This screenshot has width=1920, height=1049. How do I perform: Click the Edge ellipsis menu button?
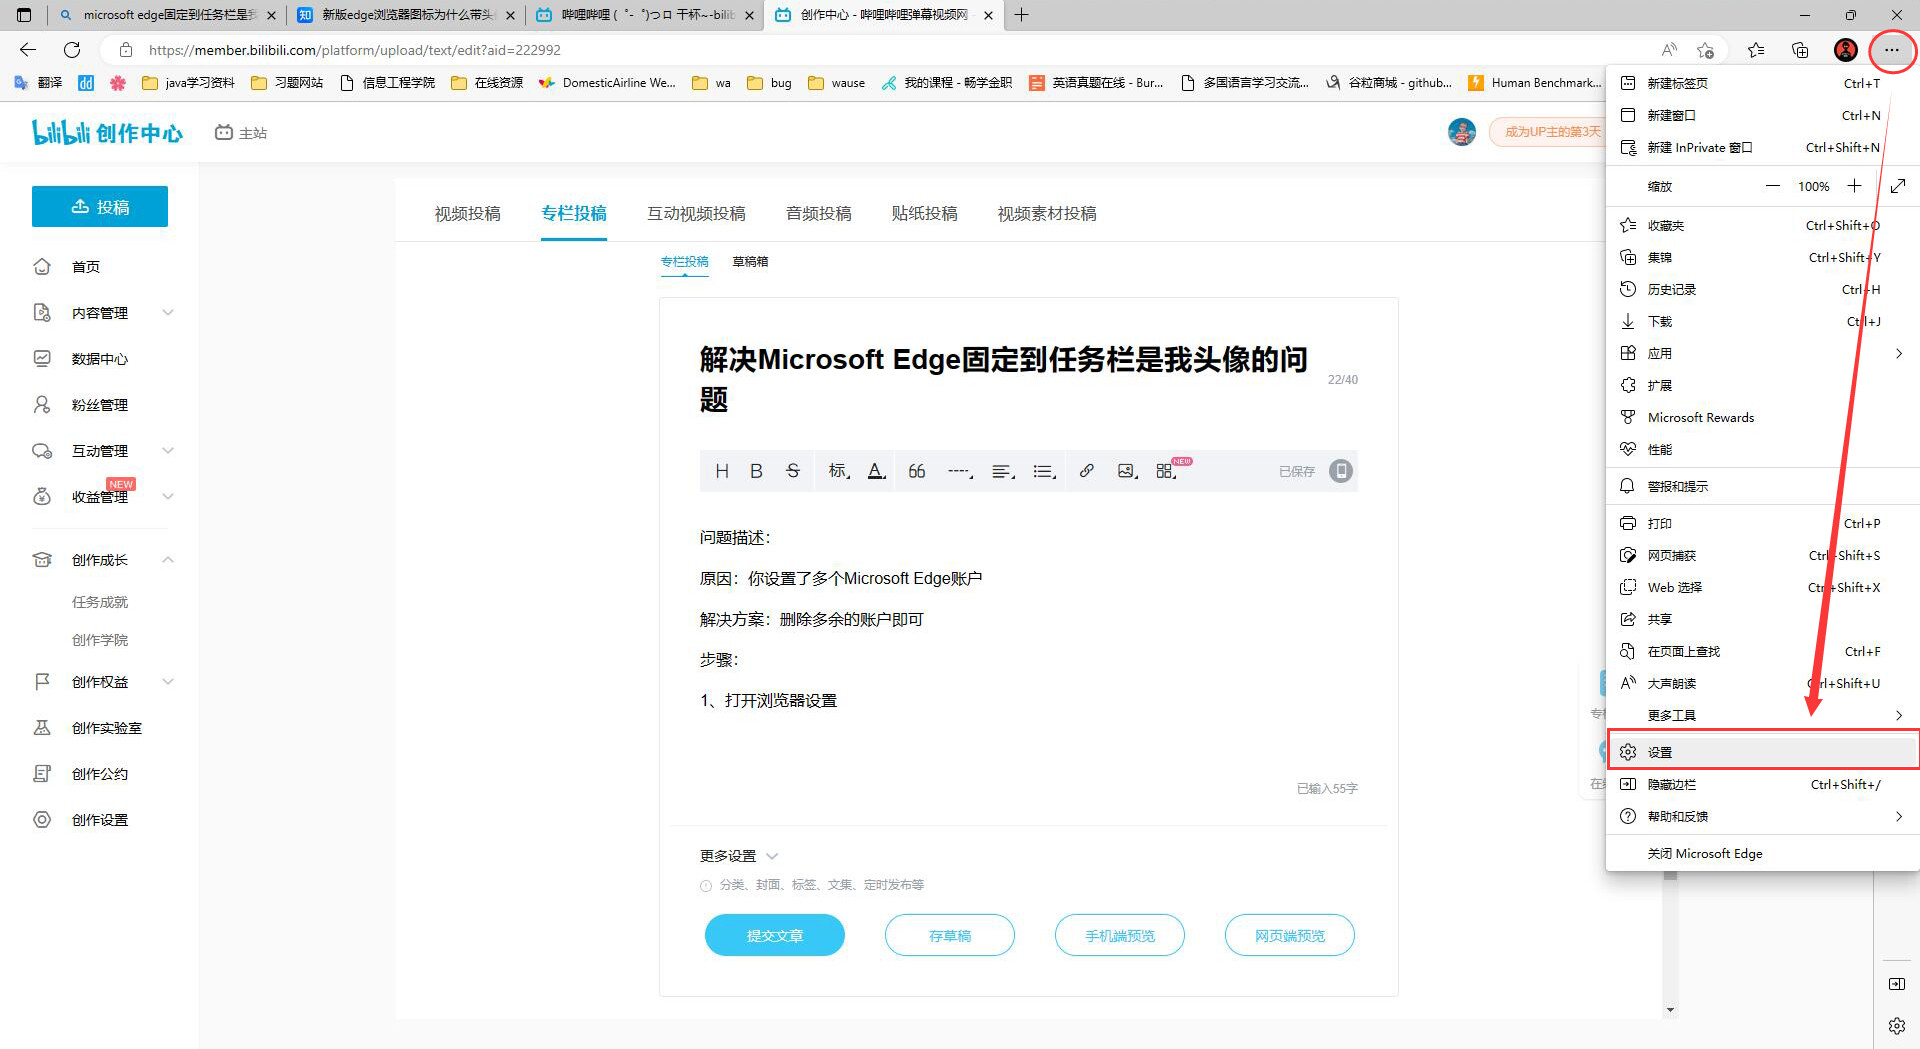click(x=1891, y=50)
